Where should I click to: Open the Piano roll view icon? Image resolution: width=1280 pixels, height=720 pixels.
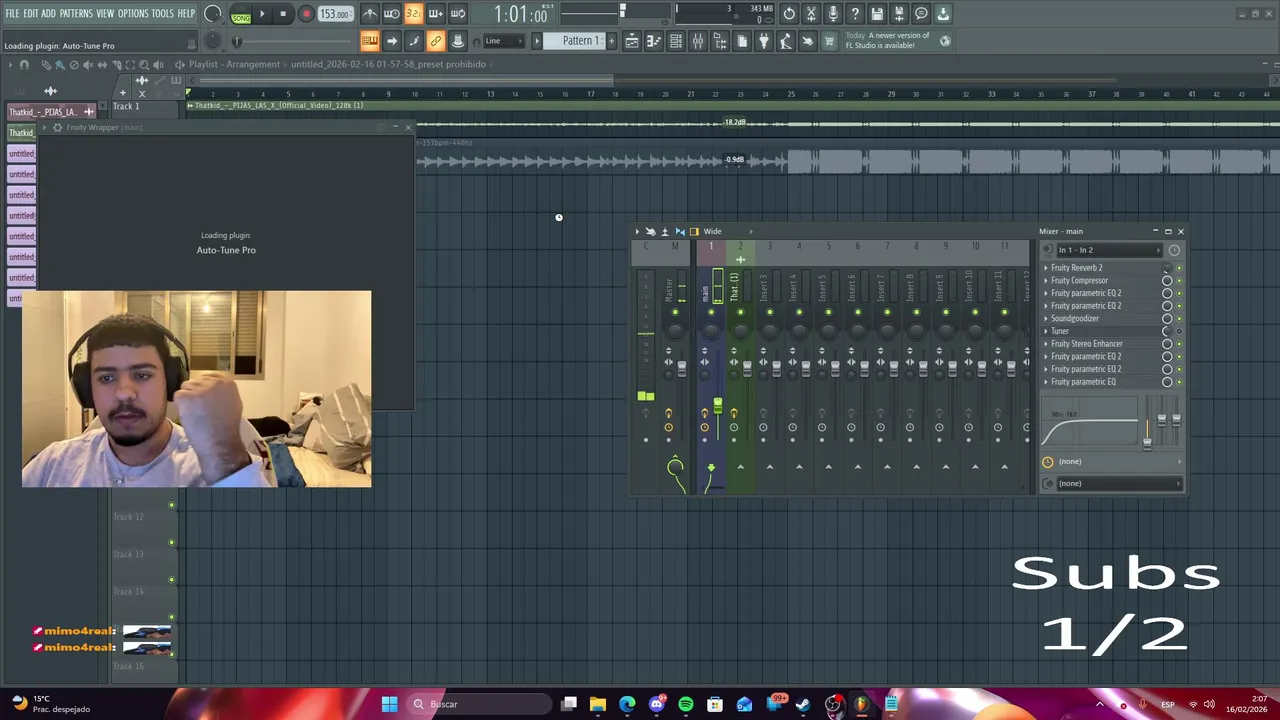tap(655, 41)
